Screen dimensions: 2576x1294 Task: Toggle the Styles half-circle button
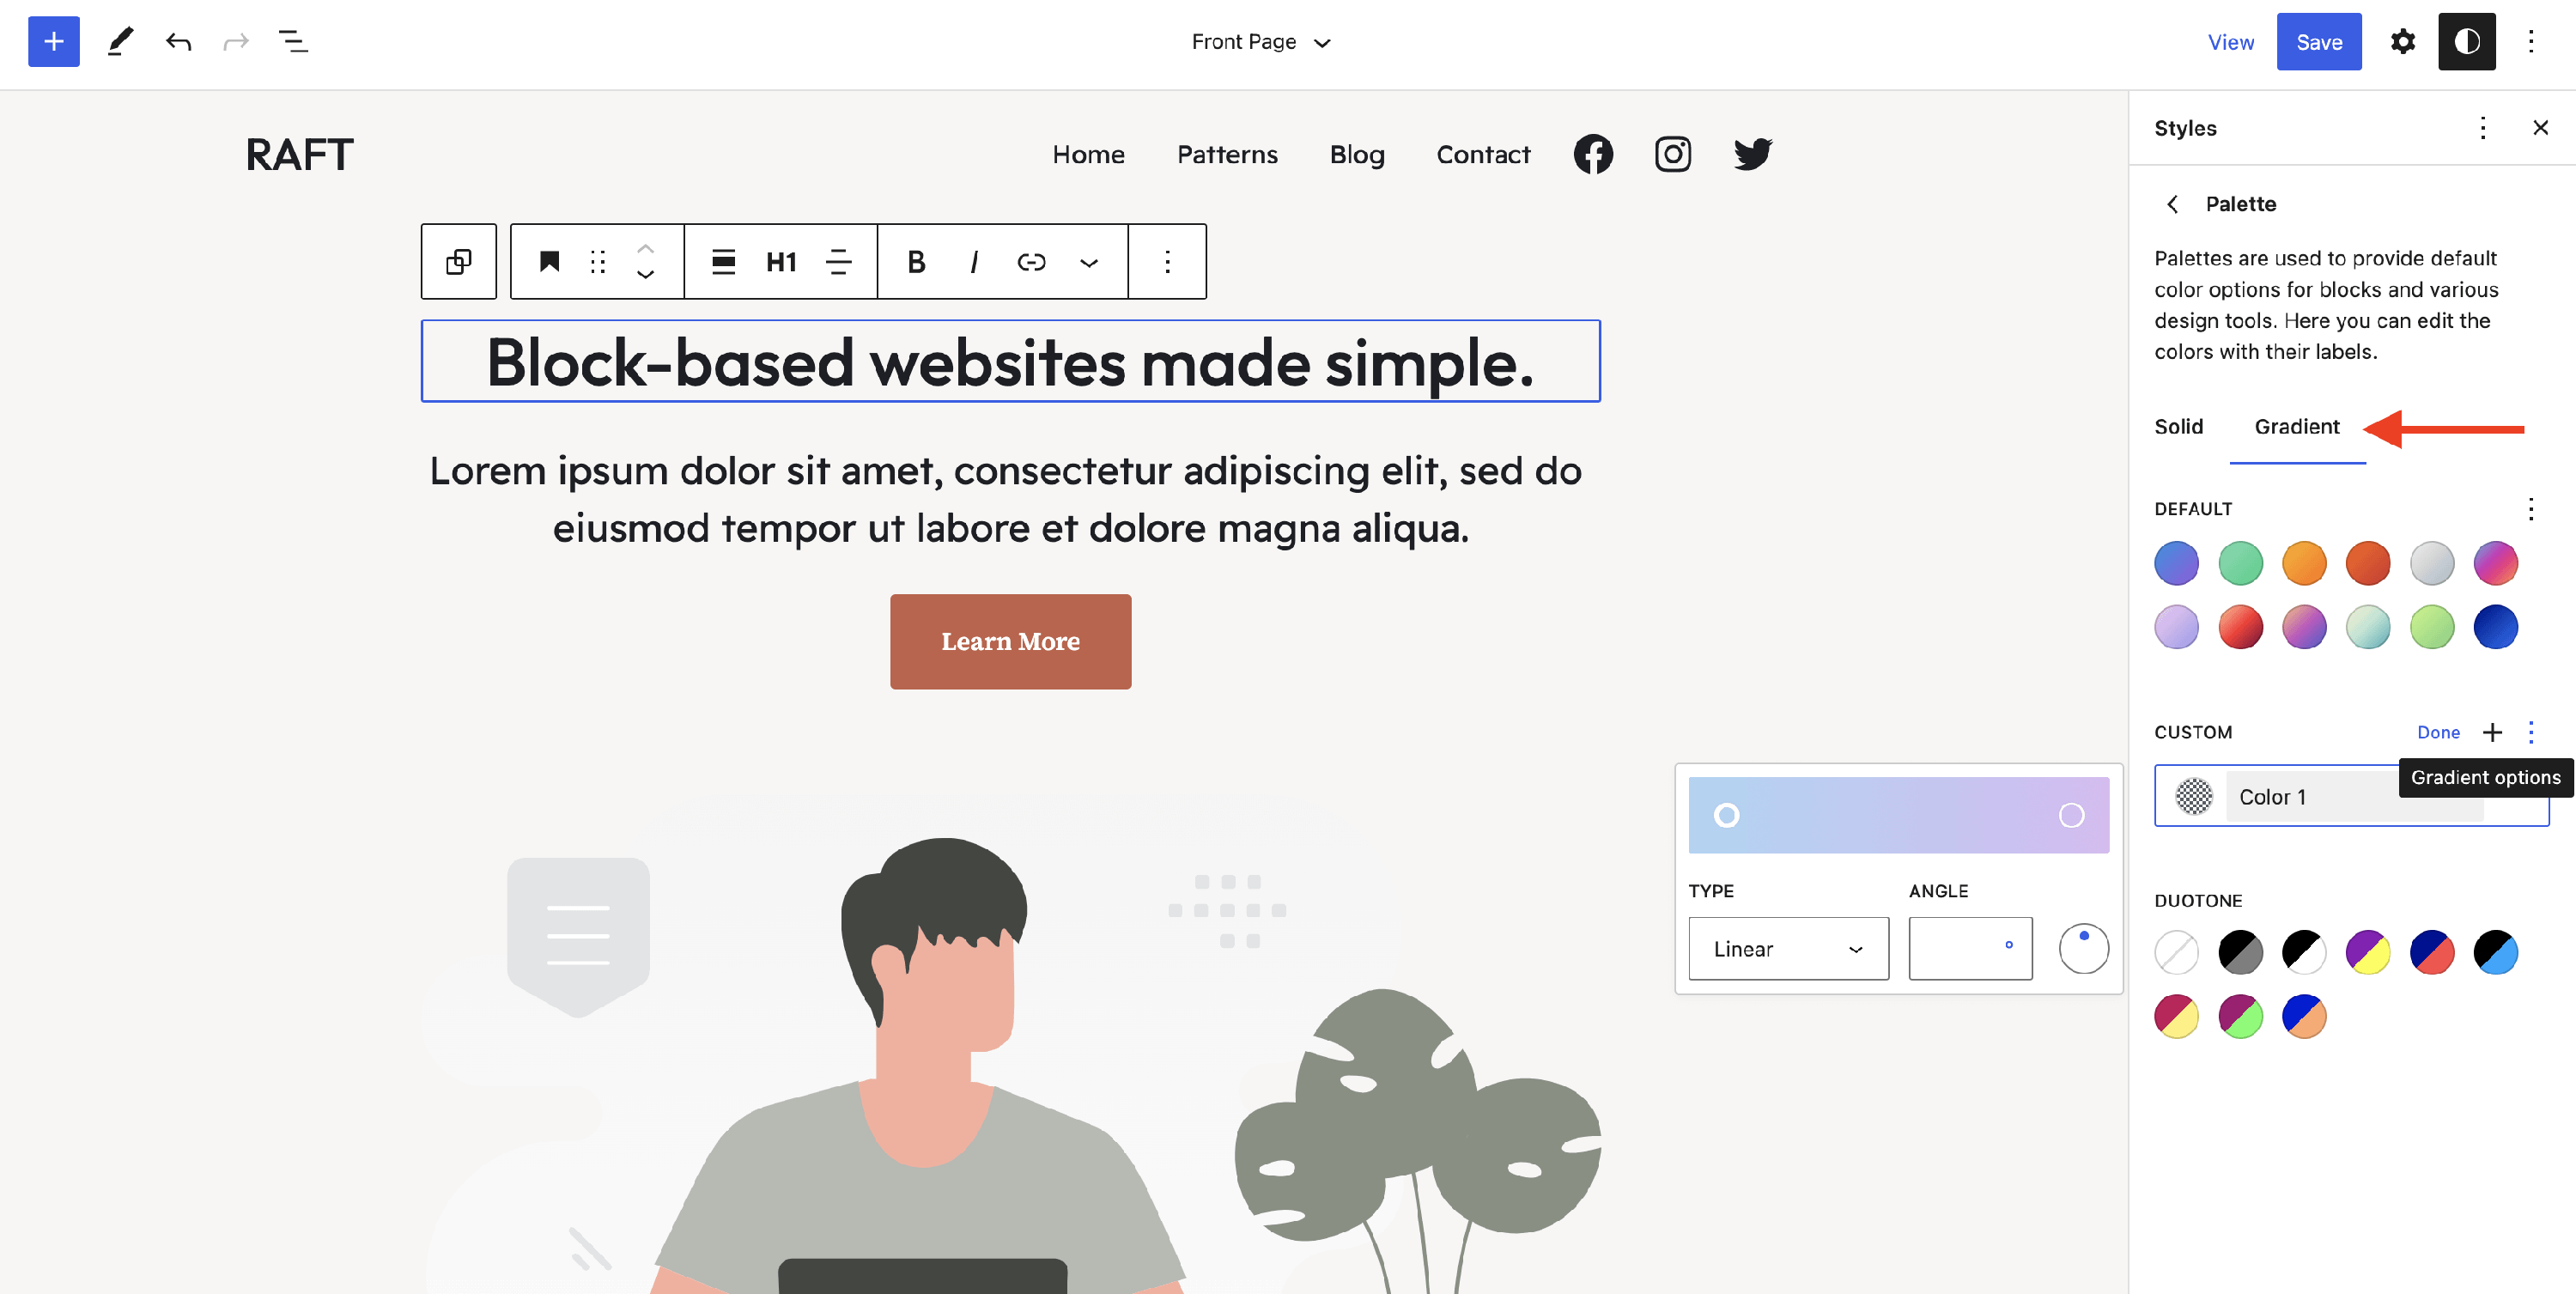point(2466,42)
